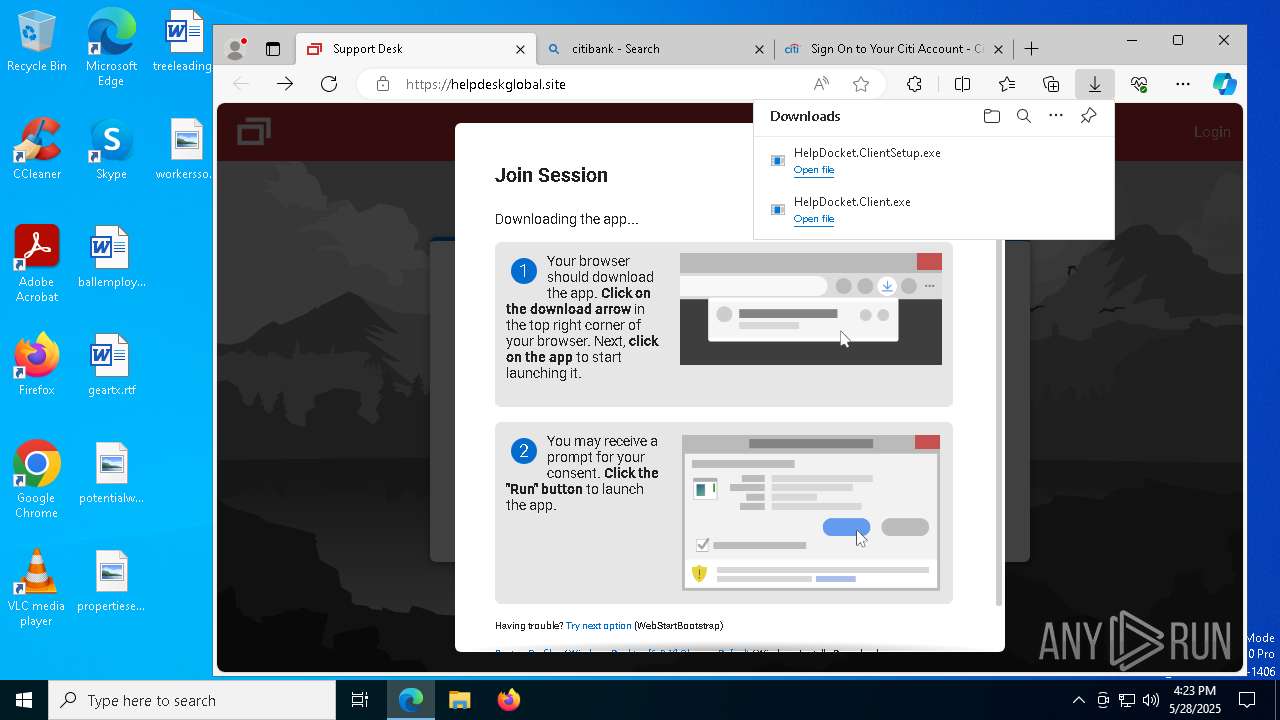1280x720 pixels.
Task: Pin the Downloads panel
Action: [x=1088, y=116]
